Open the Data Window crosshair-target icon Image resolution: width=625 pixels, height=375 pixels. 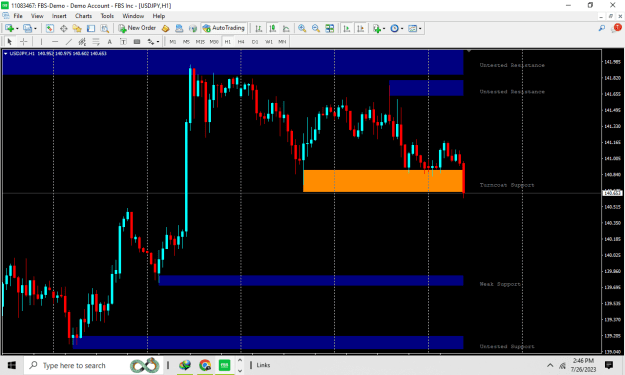[x=63, y=28]
